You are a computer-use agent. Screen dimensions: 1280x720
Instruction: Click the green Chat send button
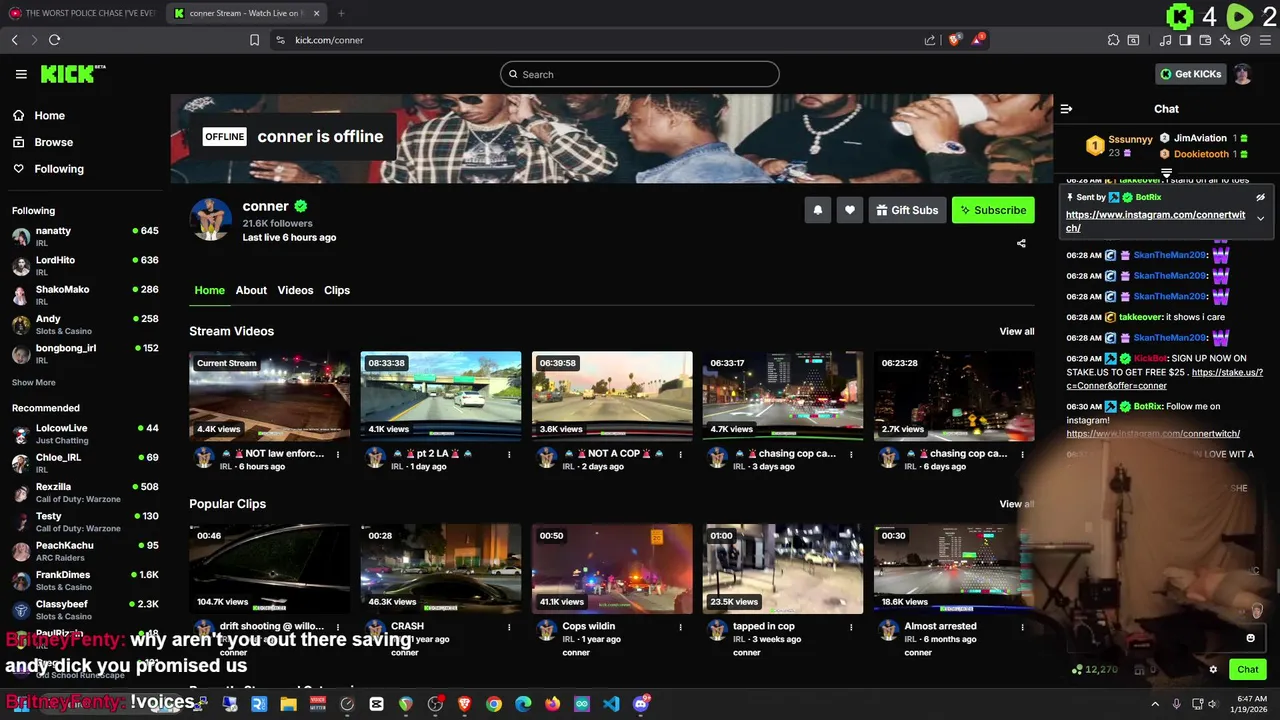coord(1248,670)
